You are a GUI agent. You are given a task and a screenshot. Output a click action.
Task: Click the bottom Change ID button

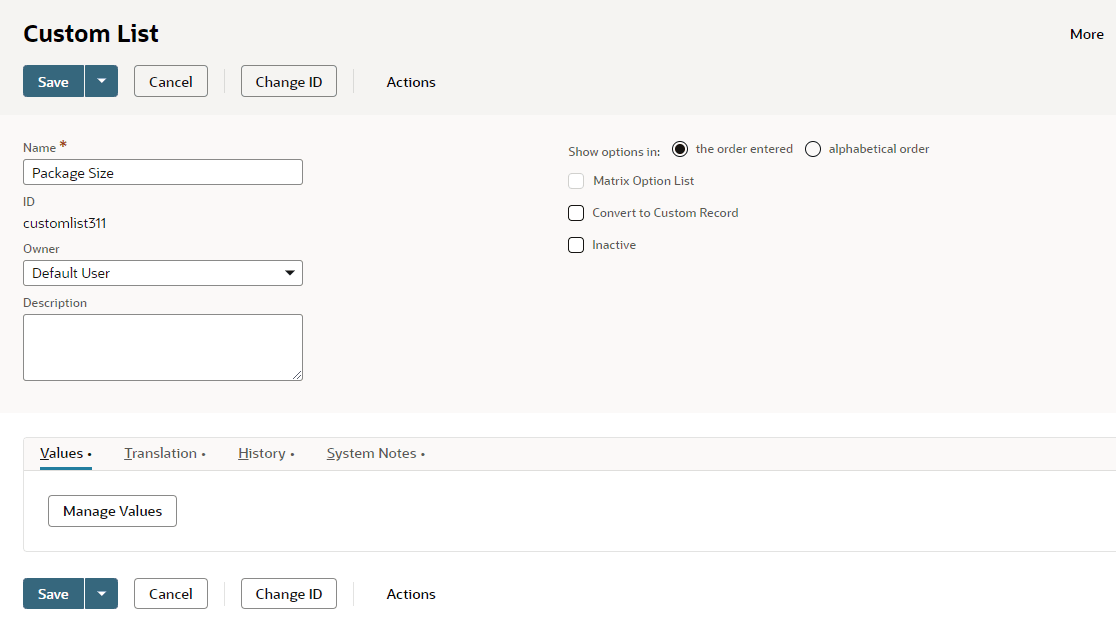(x=289, y=594)
